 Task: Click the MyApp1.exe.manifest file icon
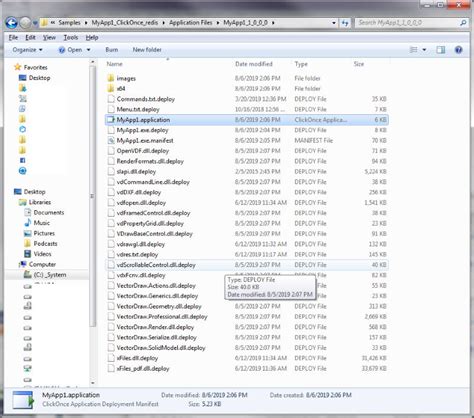tap(111, 140)
